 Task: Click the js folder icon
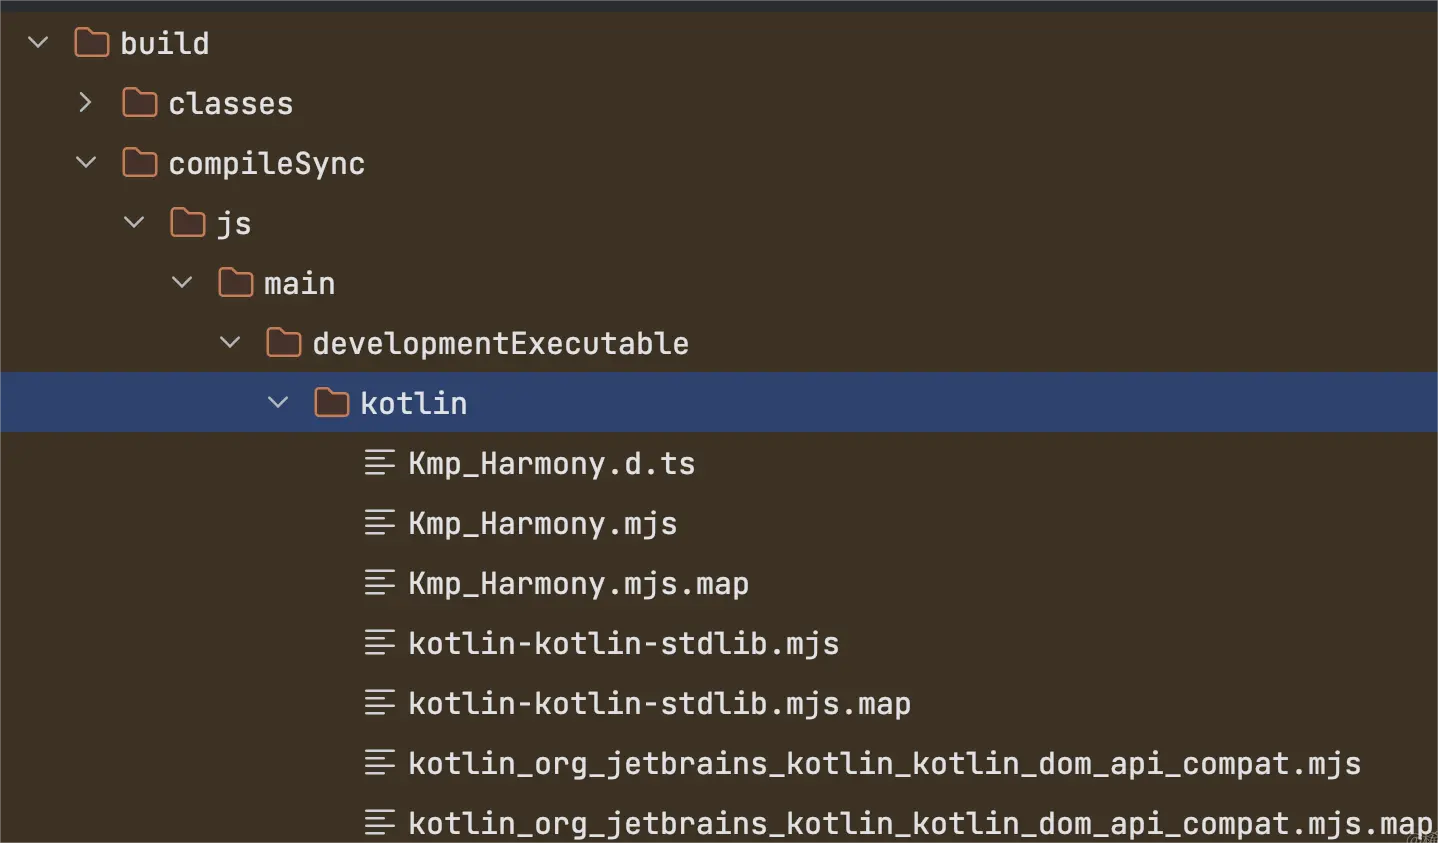(188, 223)
